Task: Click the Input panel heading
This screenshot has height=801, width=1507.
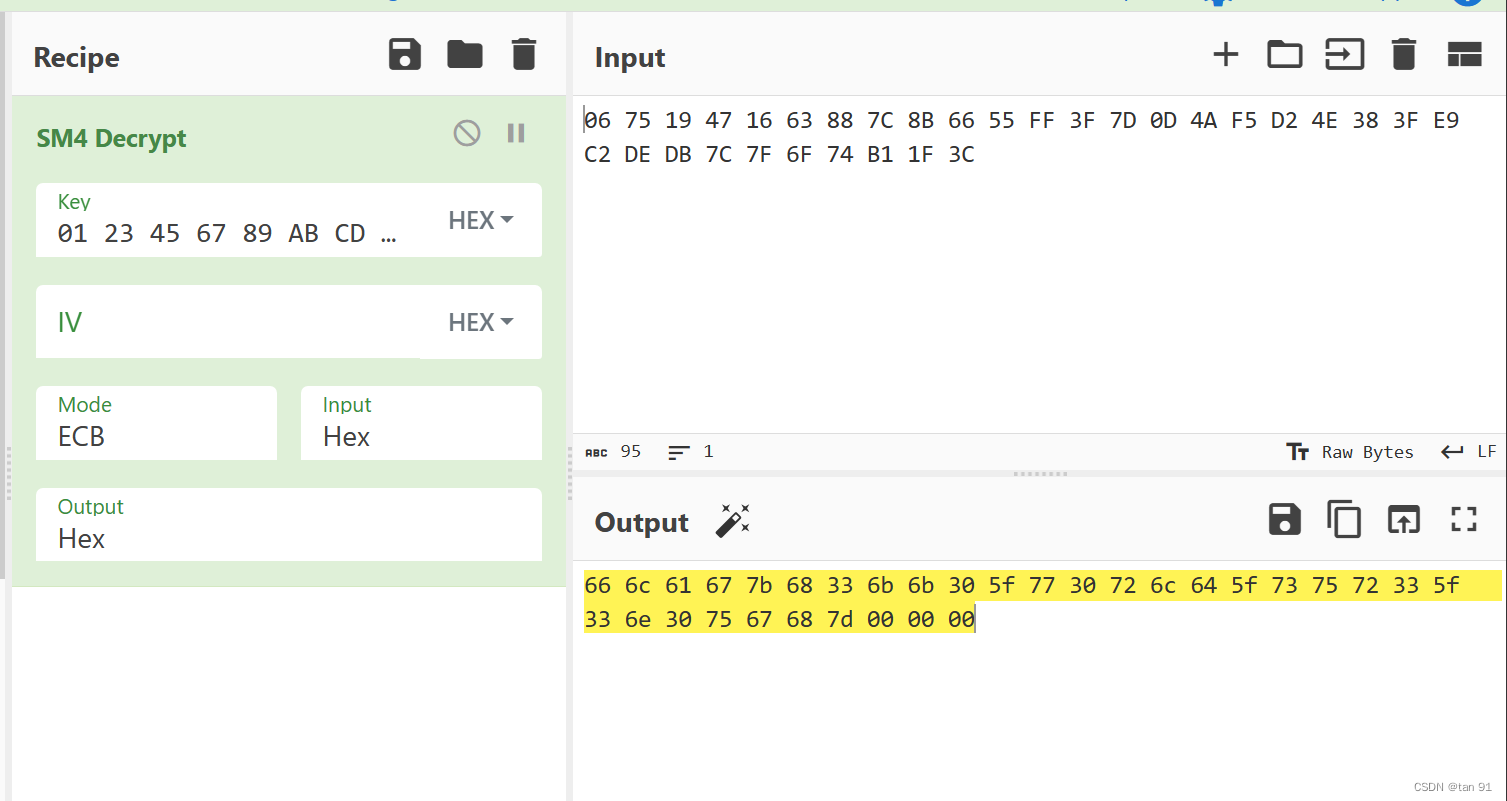Action: (630, 58)
